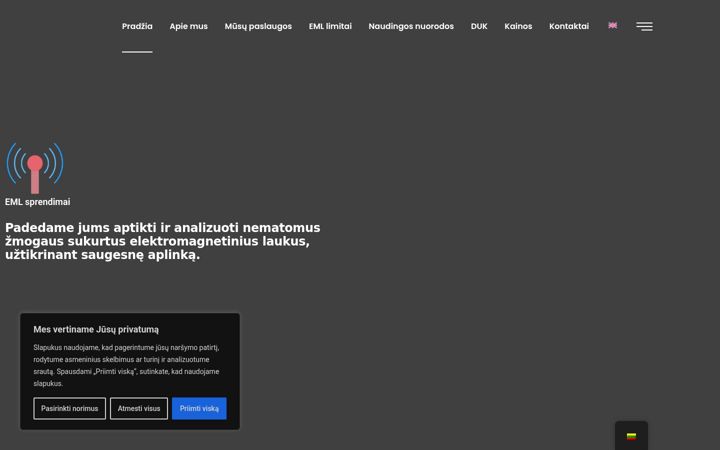Switch language with the UK flag icon
The width and height of the screenshot is (720, 450).
click(x=613, y=25)
